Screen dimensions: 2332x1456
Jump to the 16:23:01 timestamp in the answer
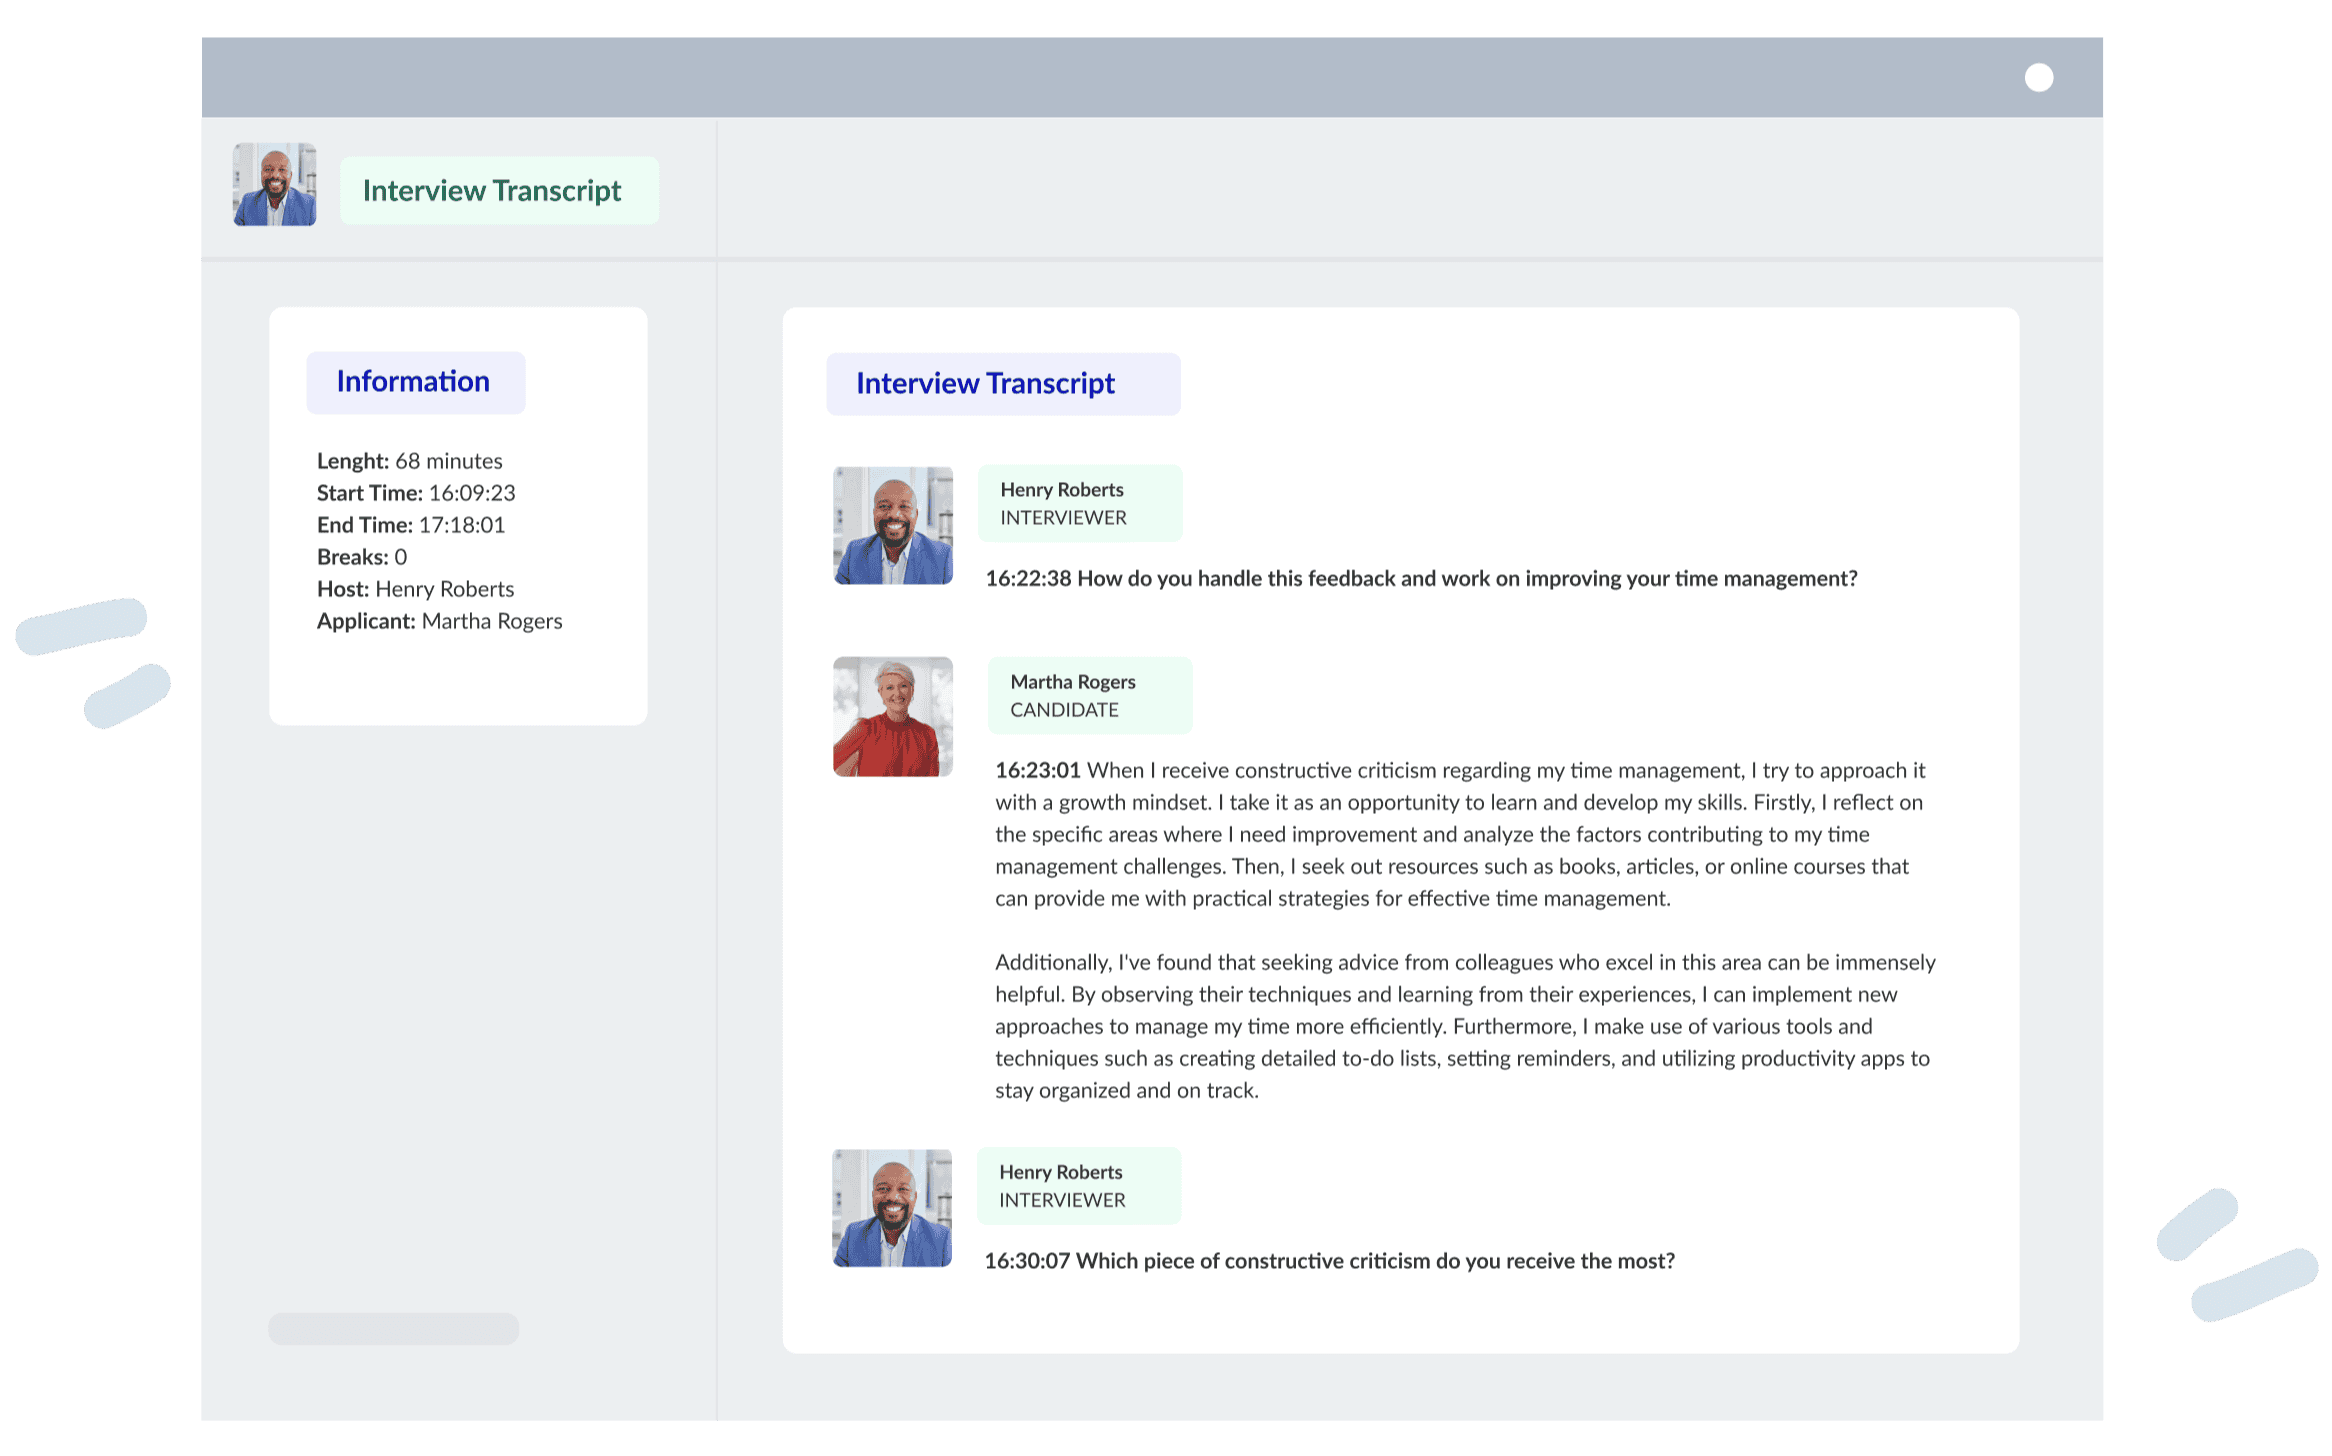click(1037, 771)
